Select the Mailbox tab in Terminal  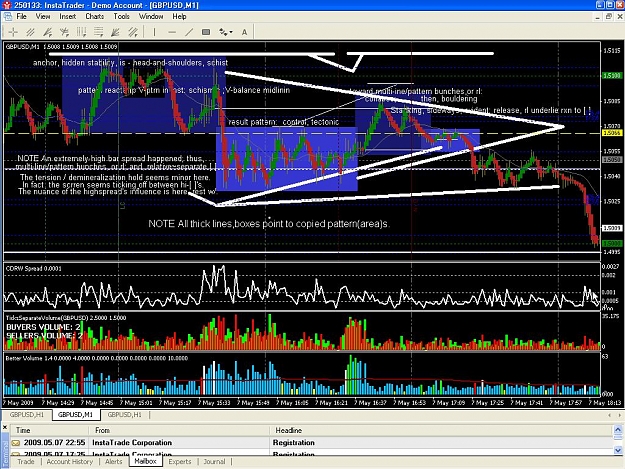[x=145, y=461]
